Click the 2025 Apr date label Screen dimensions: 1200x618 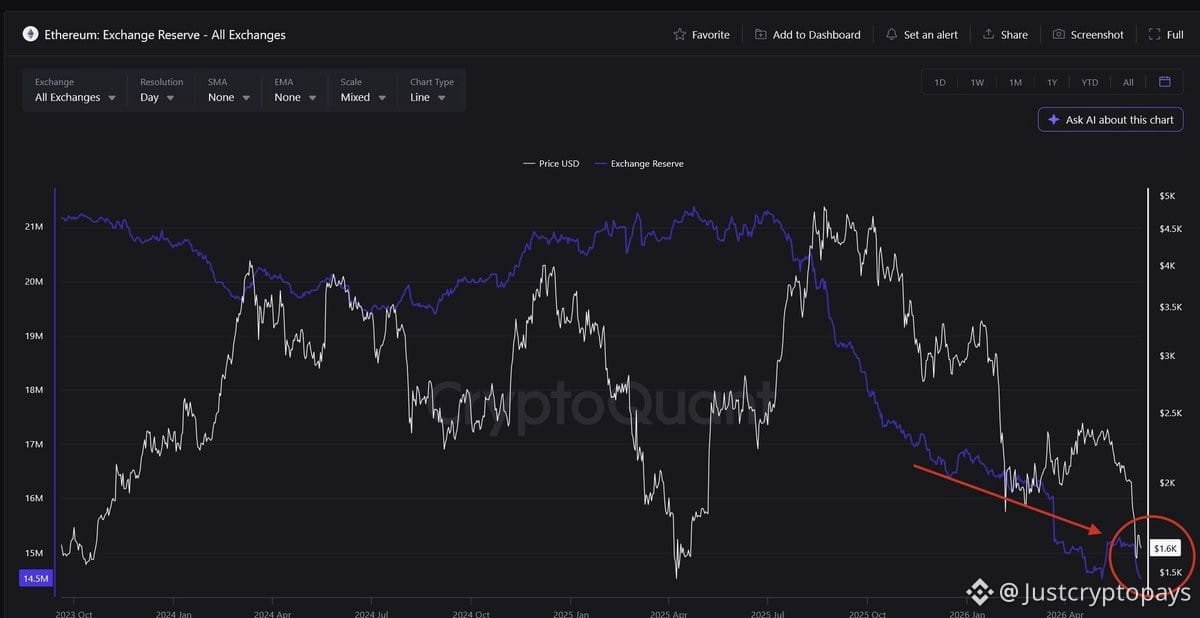pyautogui.click(x=670, y=613)
